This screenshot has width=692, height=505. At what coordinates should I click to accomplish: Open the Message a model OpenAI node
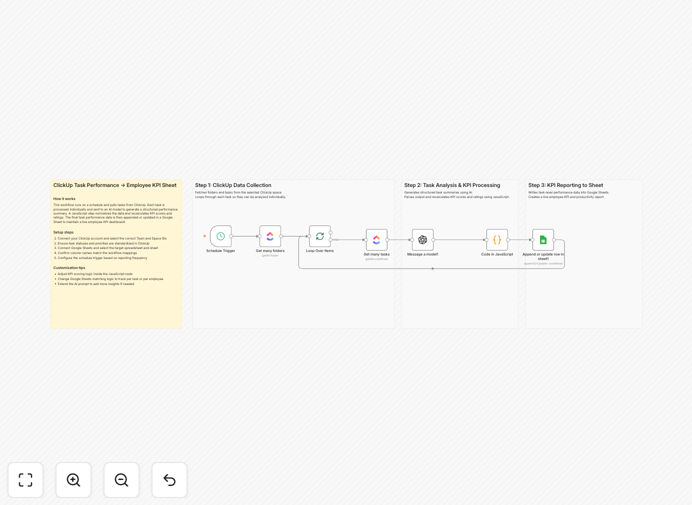[422, 240]
